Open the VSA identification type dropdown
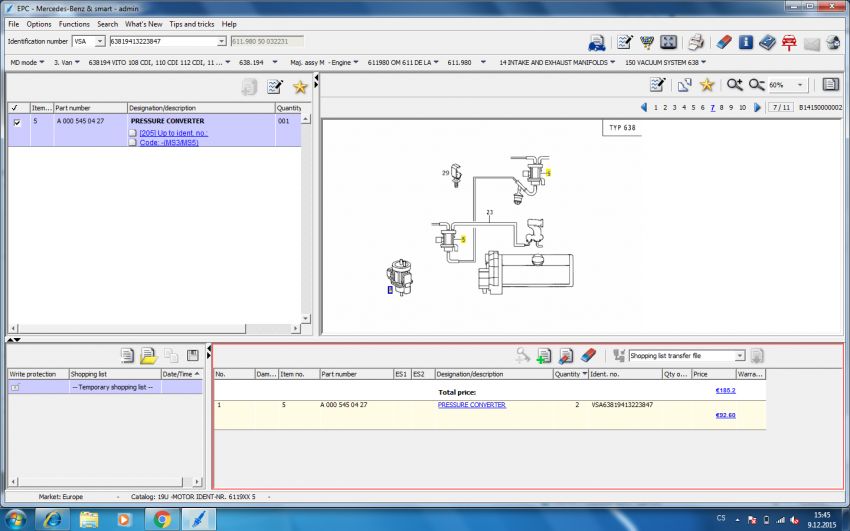 click(100, 41)
